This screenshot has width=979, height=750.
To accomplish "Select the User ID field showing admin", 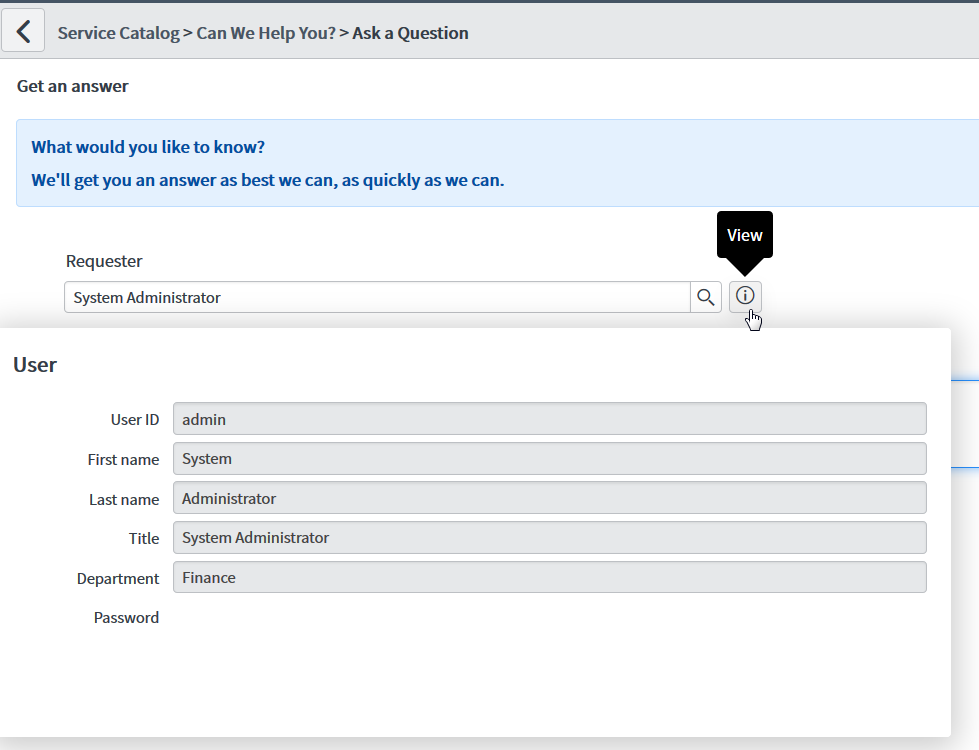I will click(549, 418).
